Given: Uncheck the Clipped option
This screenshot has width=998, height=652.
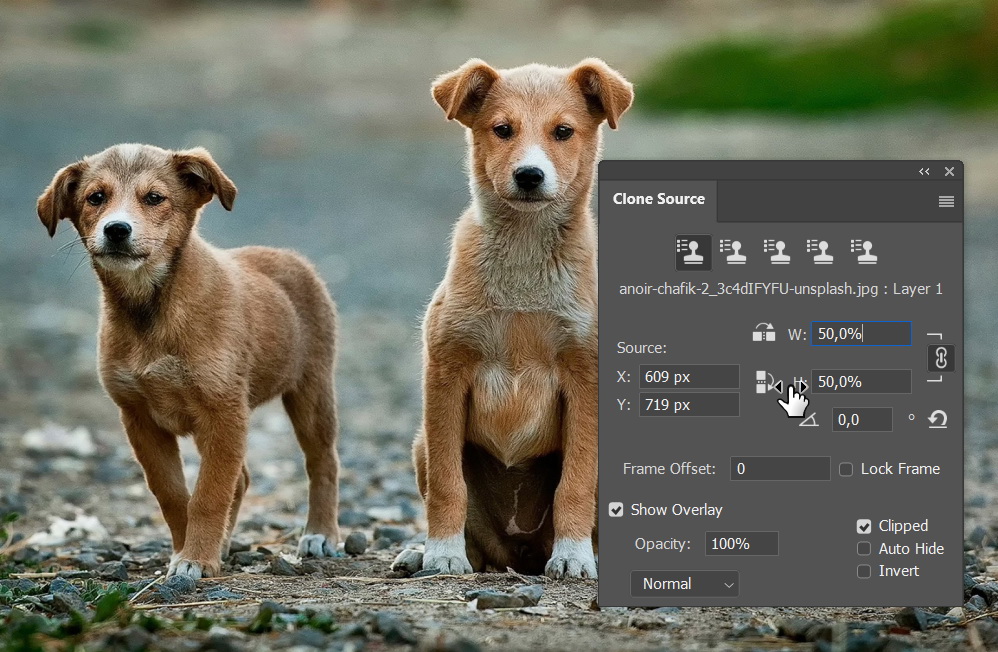Looking at the screenshot, I should (864, 526).
